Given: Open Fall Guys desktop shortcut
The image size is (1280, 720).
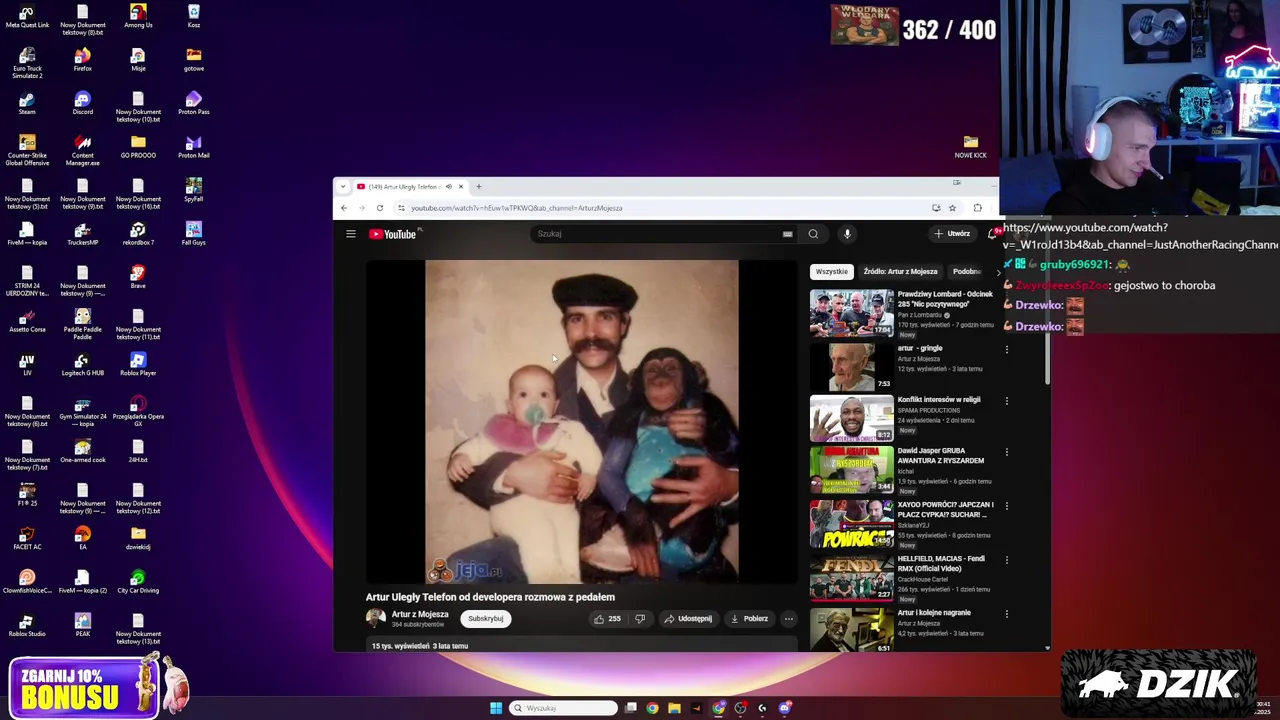Looking at the screenshot, I should pos(194,233).
